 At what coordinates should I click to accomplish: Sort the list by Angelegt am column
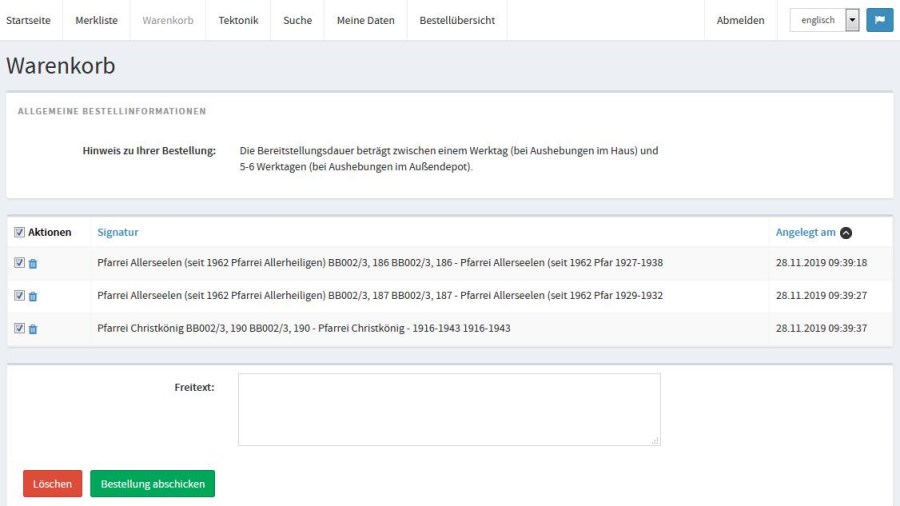click(x=805, y=233)
